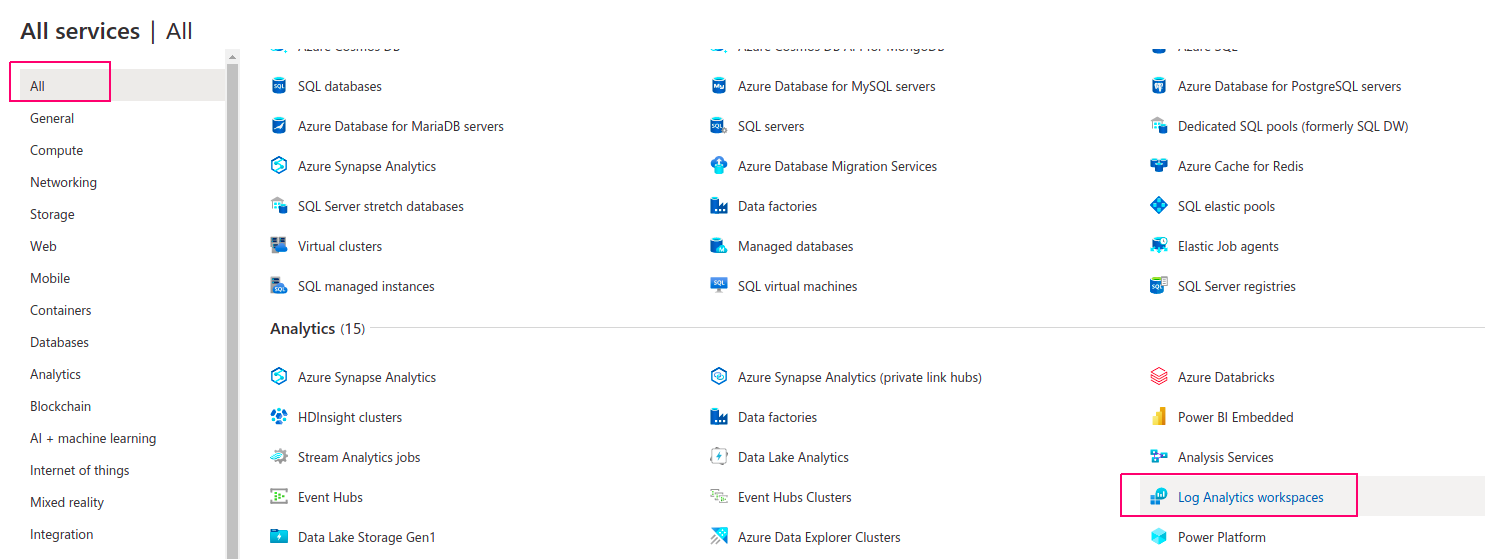Click the Azure Databricks icon
The height and width of the screenshot is (559, 1485).
tap(1159, 377)
